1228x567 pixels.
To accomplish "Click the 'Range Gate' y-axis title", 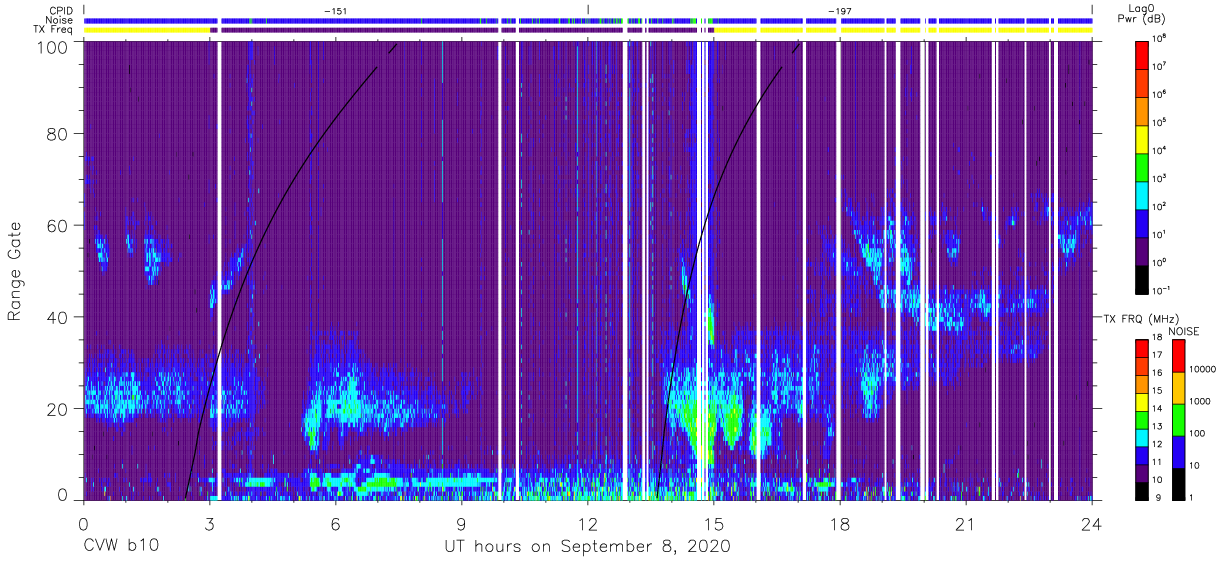I will pyautogui.click(x=15, y=272).
